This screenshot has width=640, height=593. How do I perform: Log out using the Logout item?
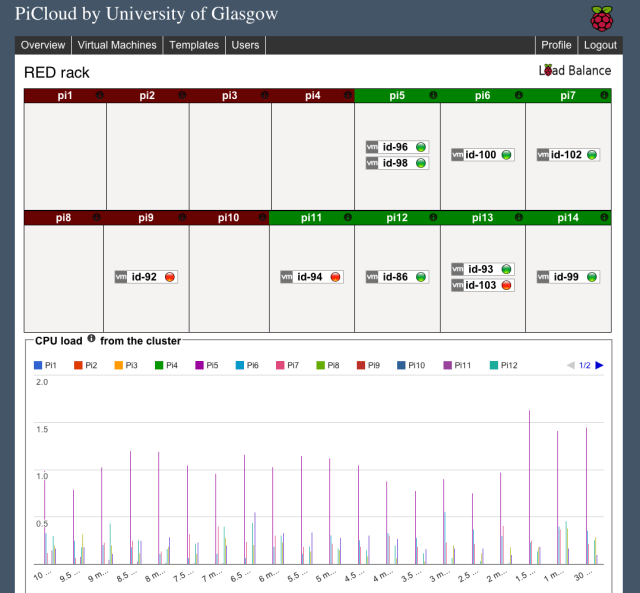(600, 45)
